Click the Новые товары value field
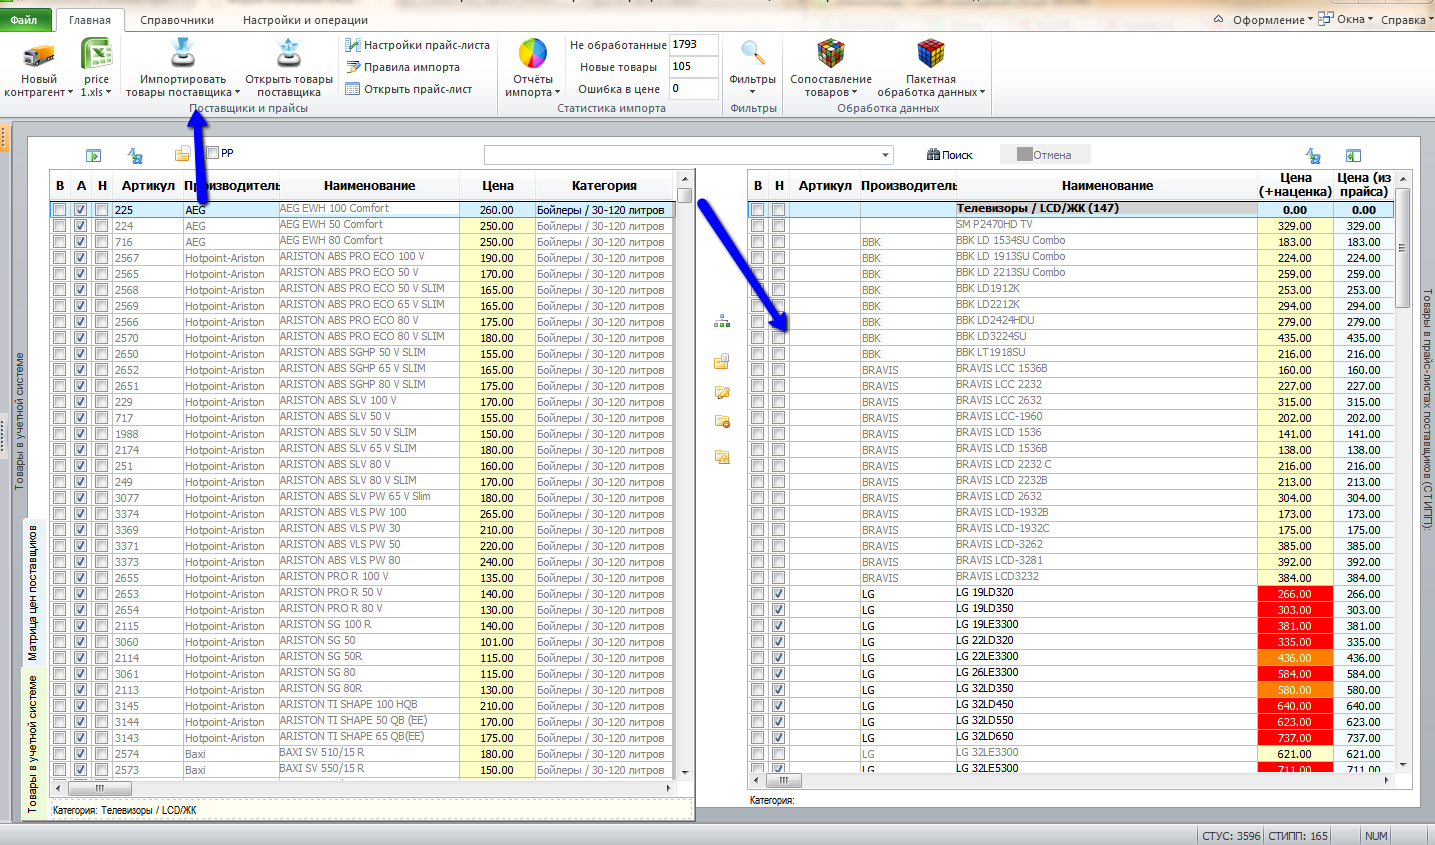Image resolution: width=1435 pixels, height=845 pixels. coord(694,67)
